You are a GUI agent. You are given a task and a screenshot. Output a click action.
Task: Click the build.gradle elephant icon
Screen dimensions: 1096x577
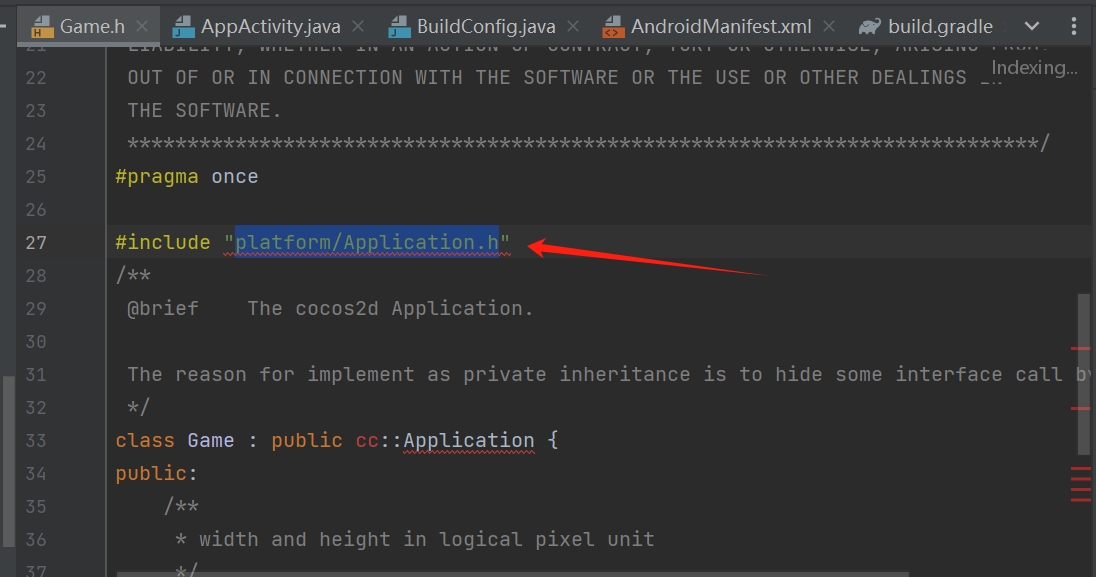(x=870, y=26)
